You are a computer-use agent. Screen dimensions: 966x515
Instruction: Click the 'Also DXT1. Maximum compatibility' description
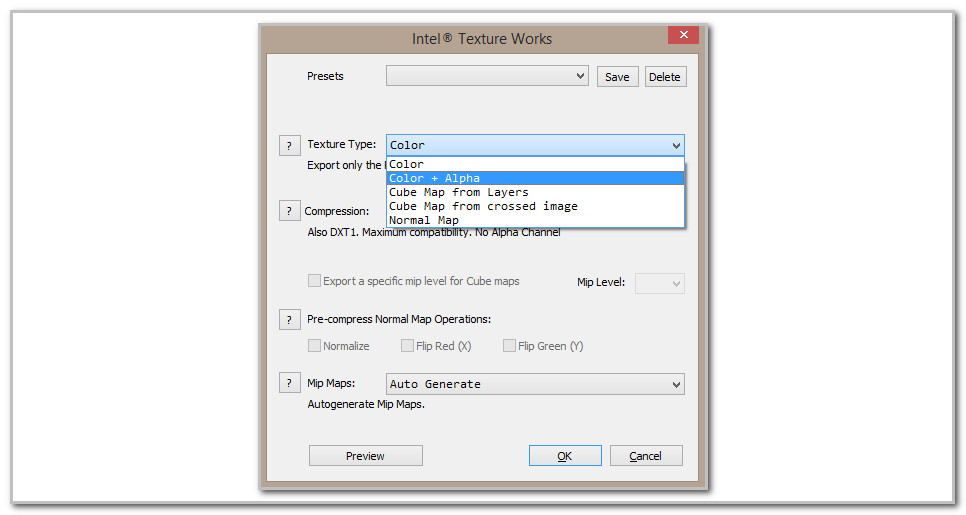[x=434, y=232]
